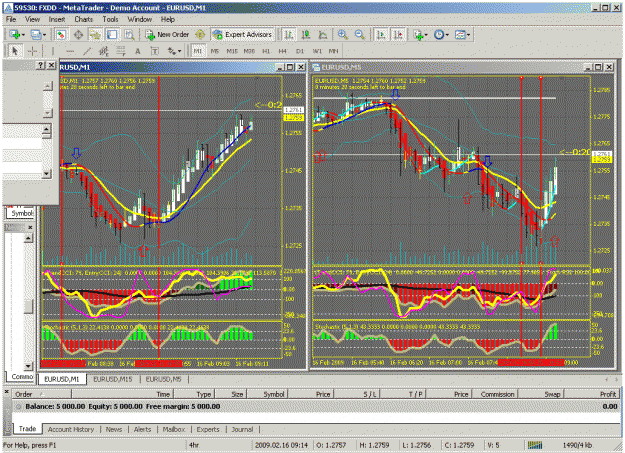This screenshot has width=625, height=453.
Task: Open the Market Watch window icon
Action: point(61,35)
